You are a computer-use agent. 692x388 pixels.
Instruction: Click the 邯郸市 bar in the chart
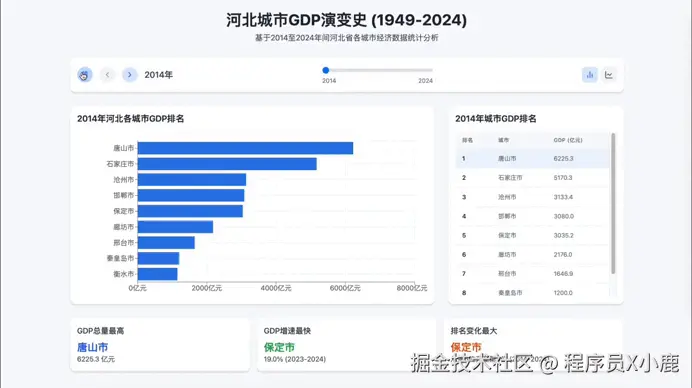[x=191, y=195]
